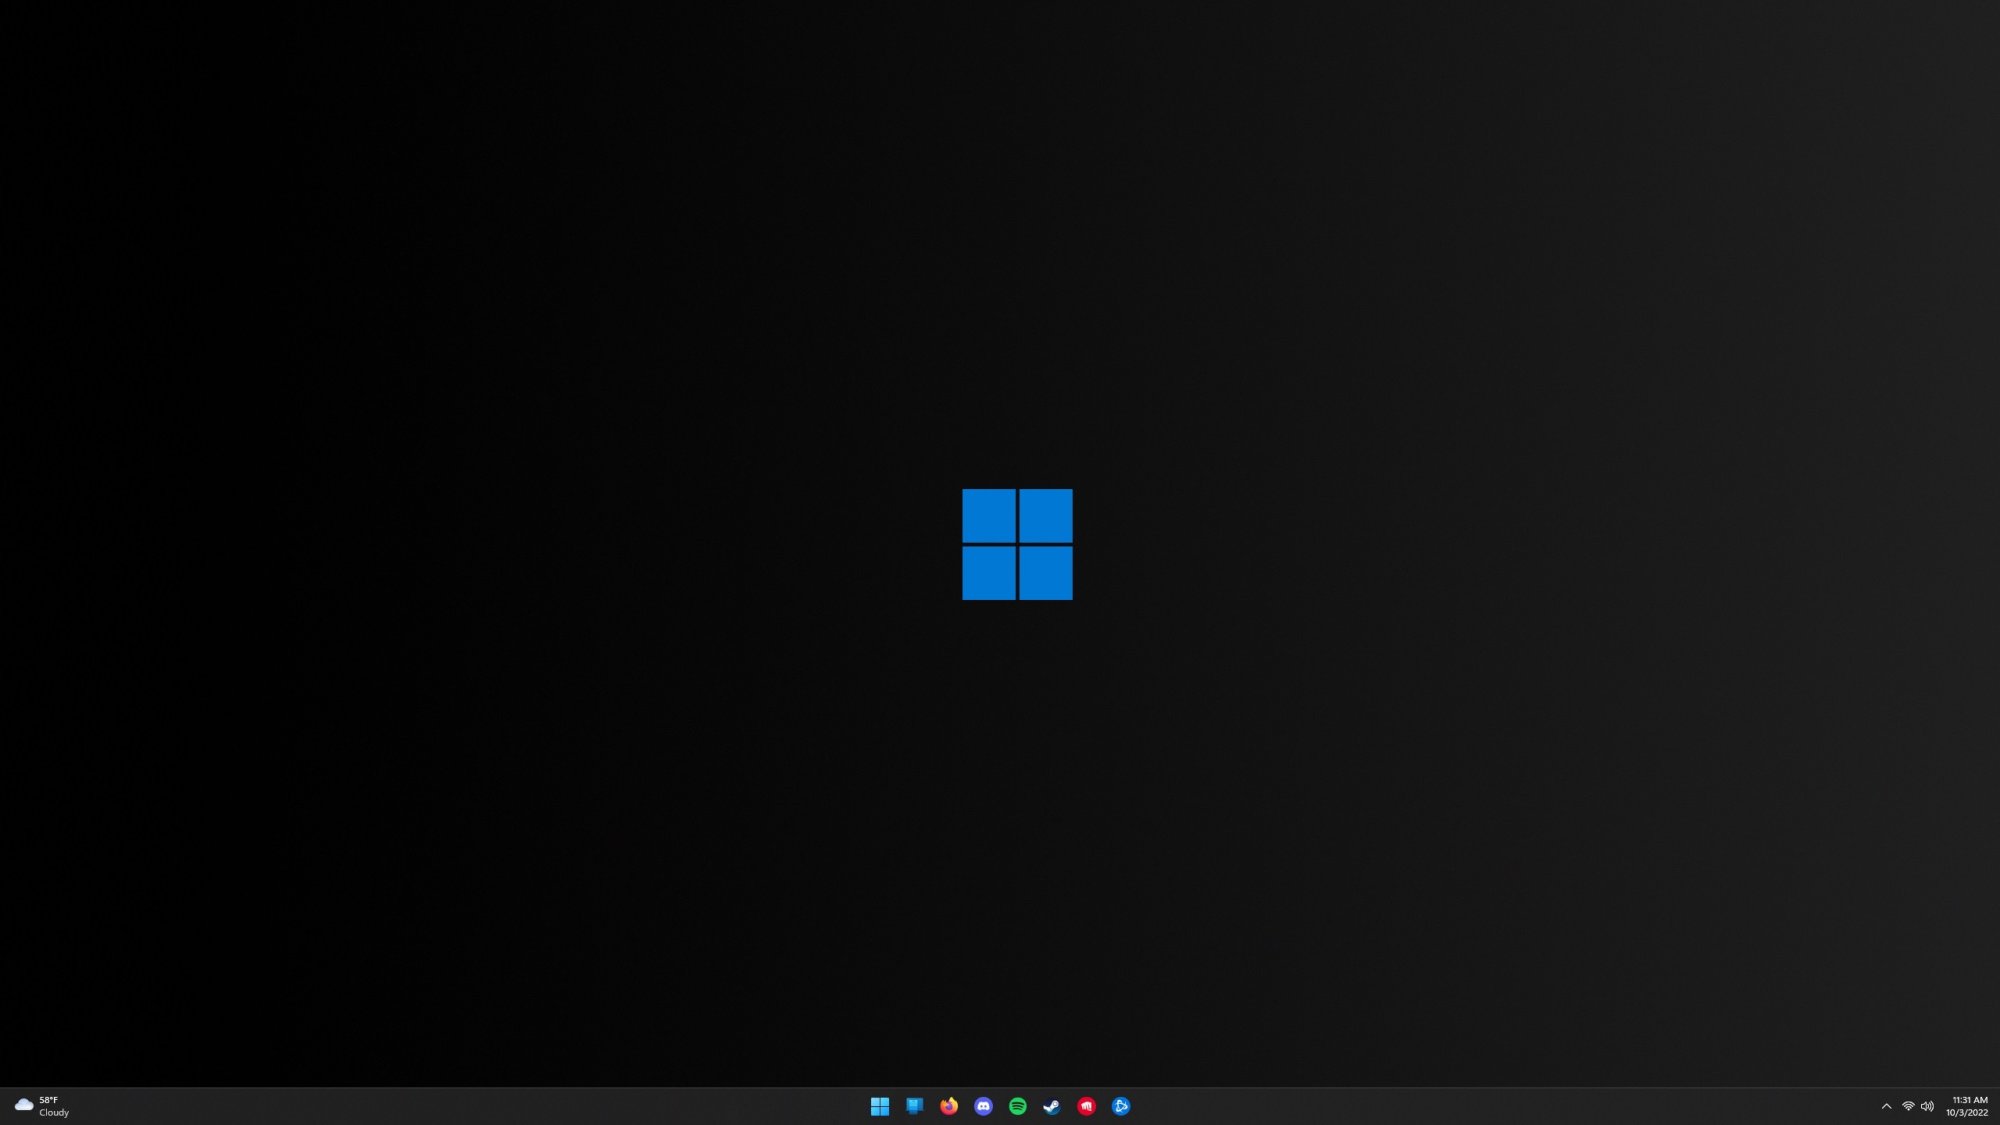The image size is (2000, 1125).
Task: Open Discord from the taskbar
Action: (983, 1105)
